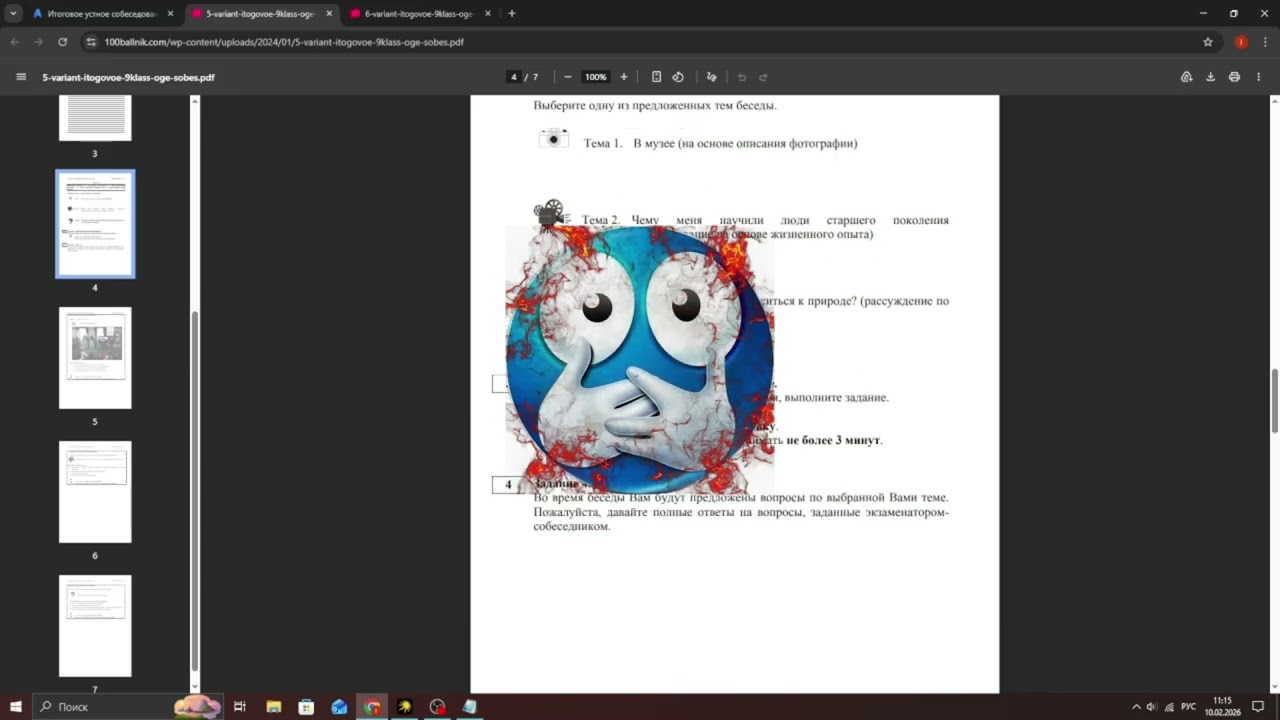Select the 5-variant-itogovoe-9klass tab

click(260, 14)
